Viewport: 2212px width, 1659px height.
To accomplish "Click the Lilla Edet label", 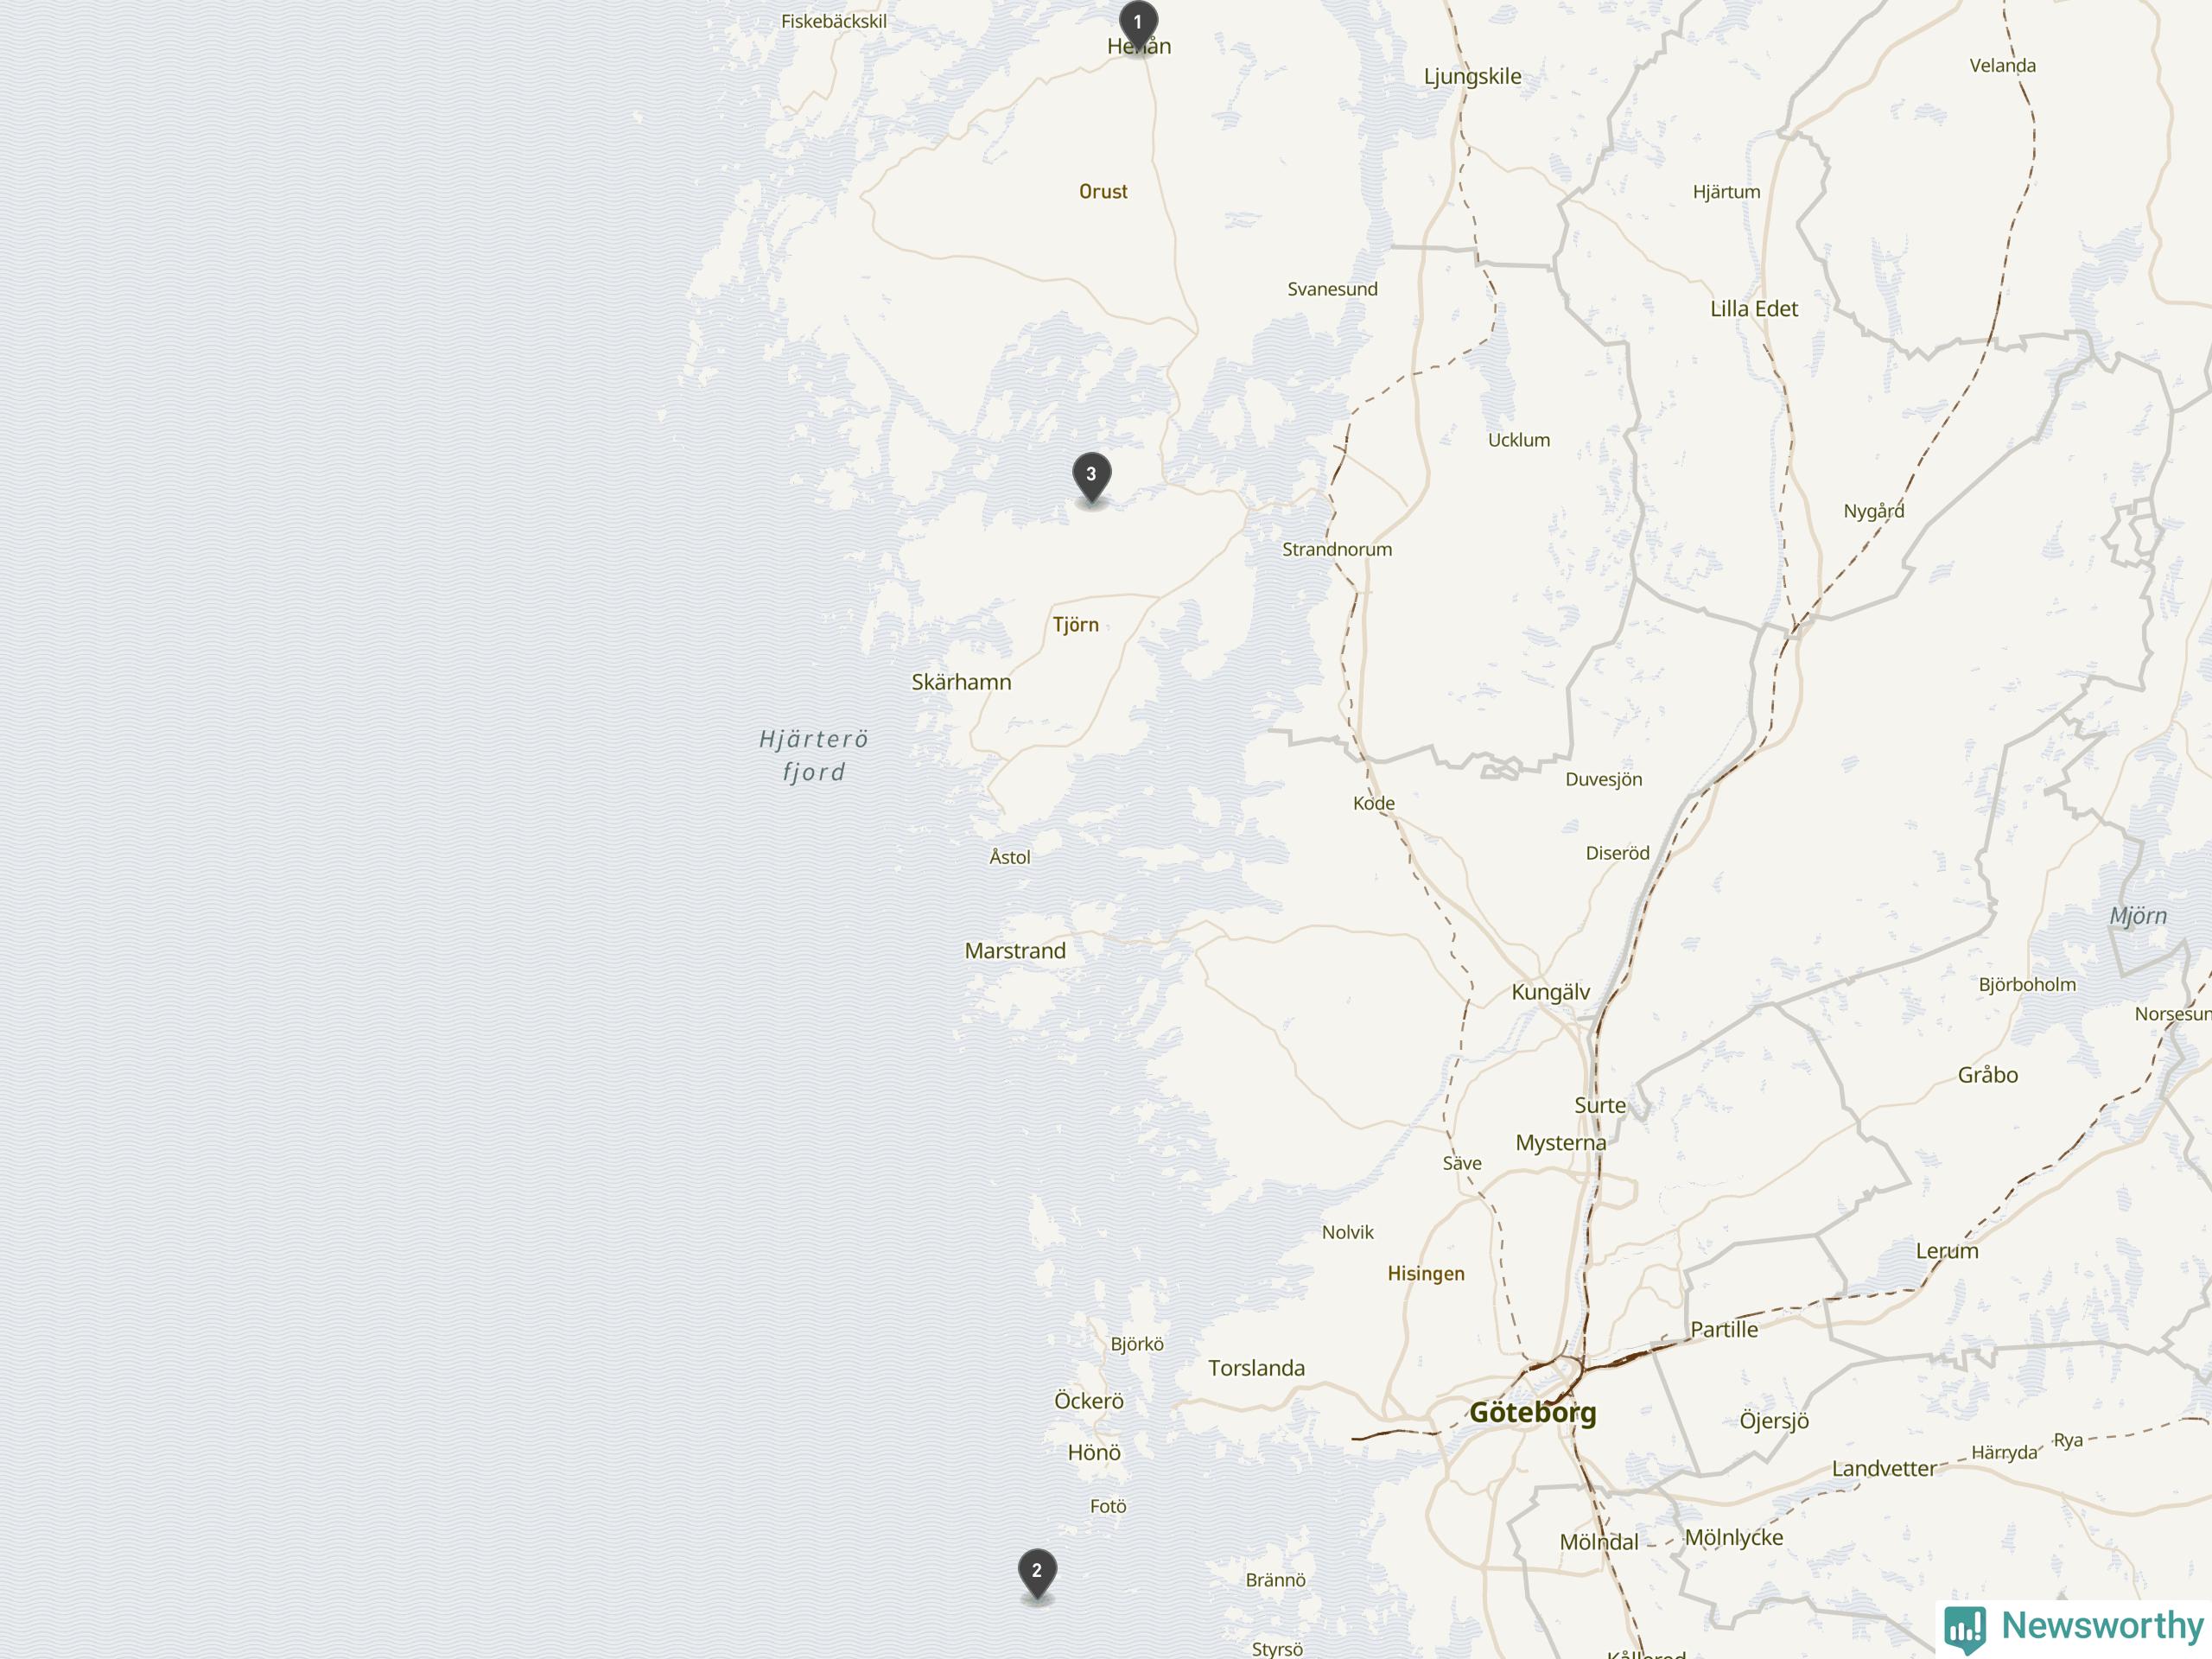I will click(x=1754, y=309).
